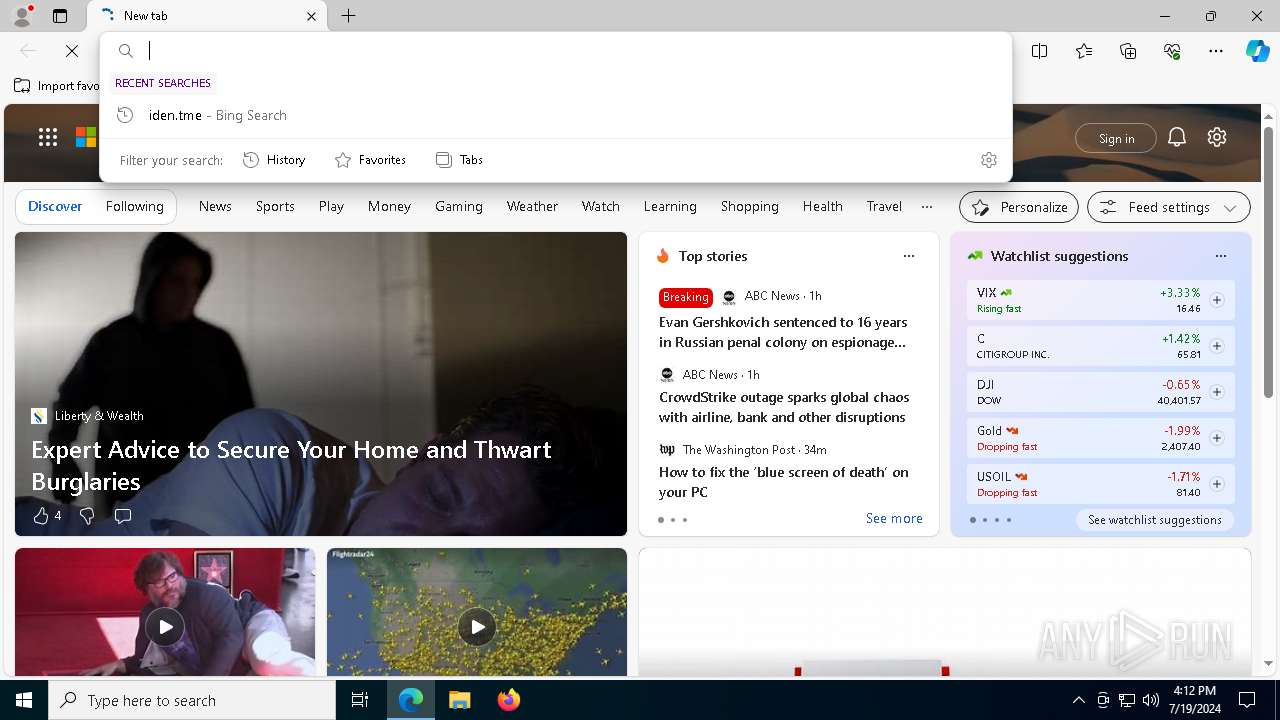Open Watchlist suggestions more options ellipsis
Screen dimensions: 1280x720
coord(1221,256)
